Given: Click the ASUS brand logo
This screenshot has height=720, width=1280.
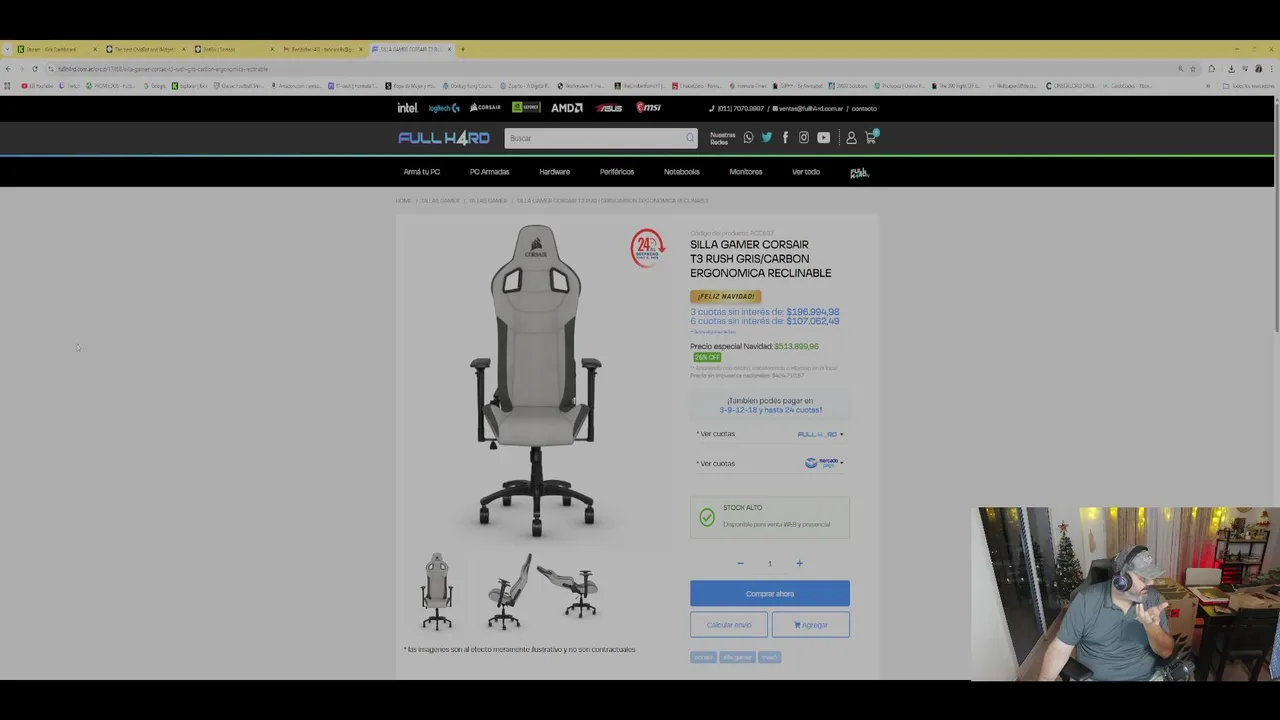Looking at the screenshot, I should [x=608, y=108].
